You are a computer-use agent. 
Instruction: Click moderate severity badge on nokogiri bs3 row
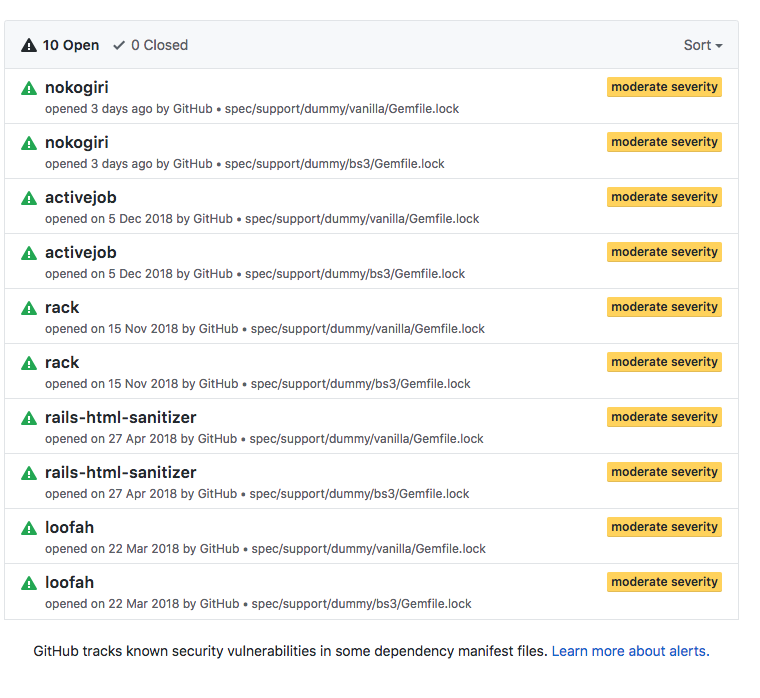click(664, 142)
